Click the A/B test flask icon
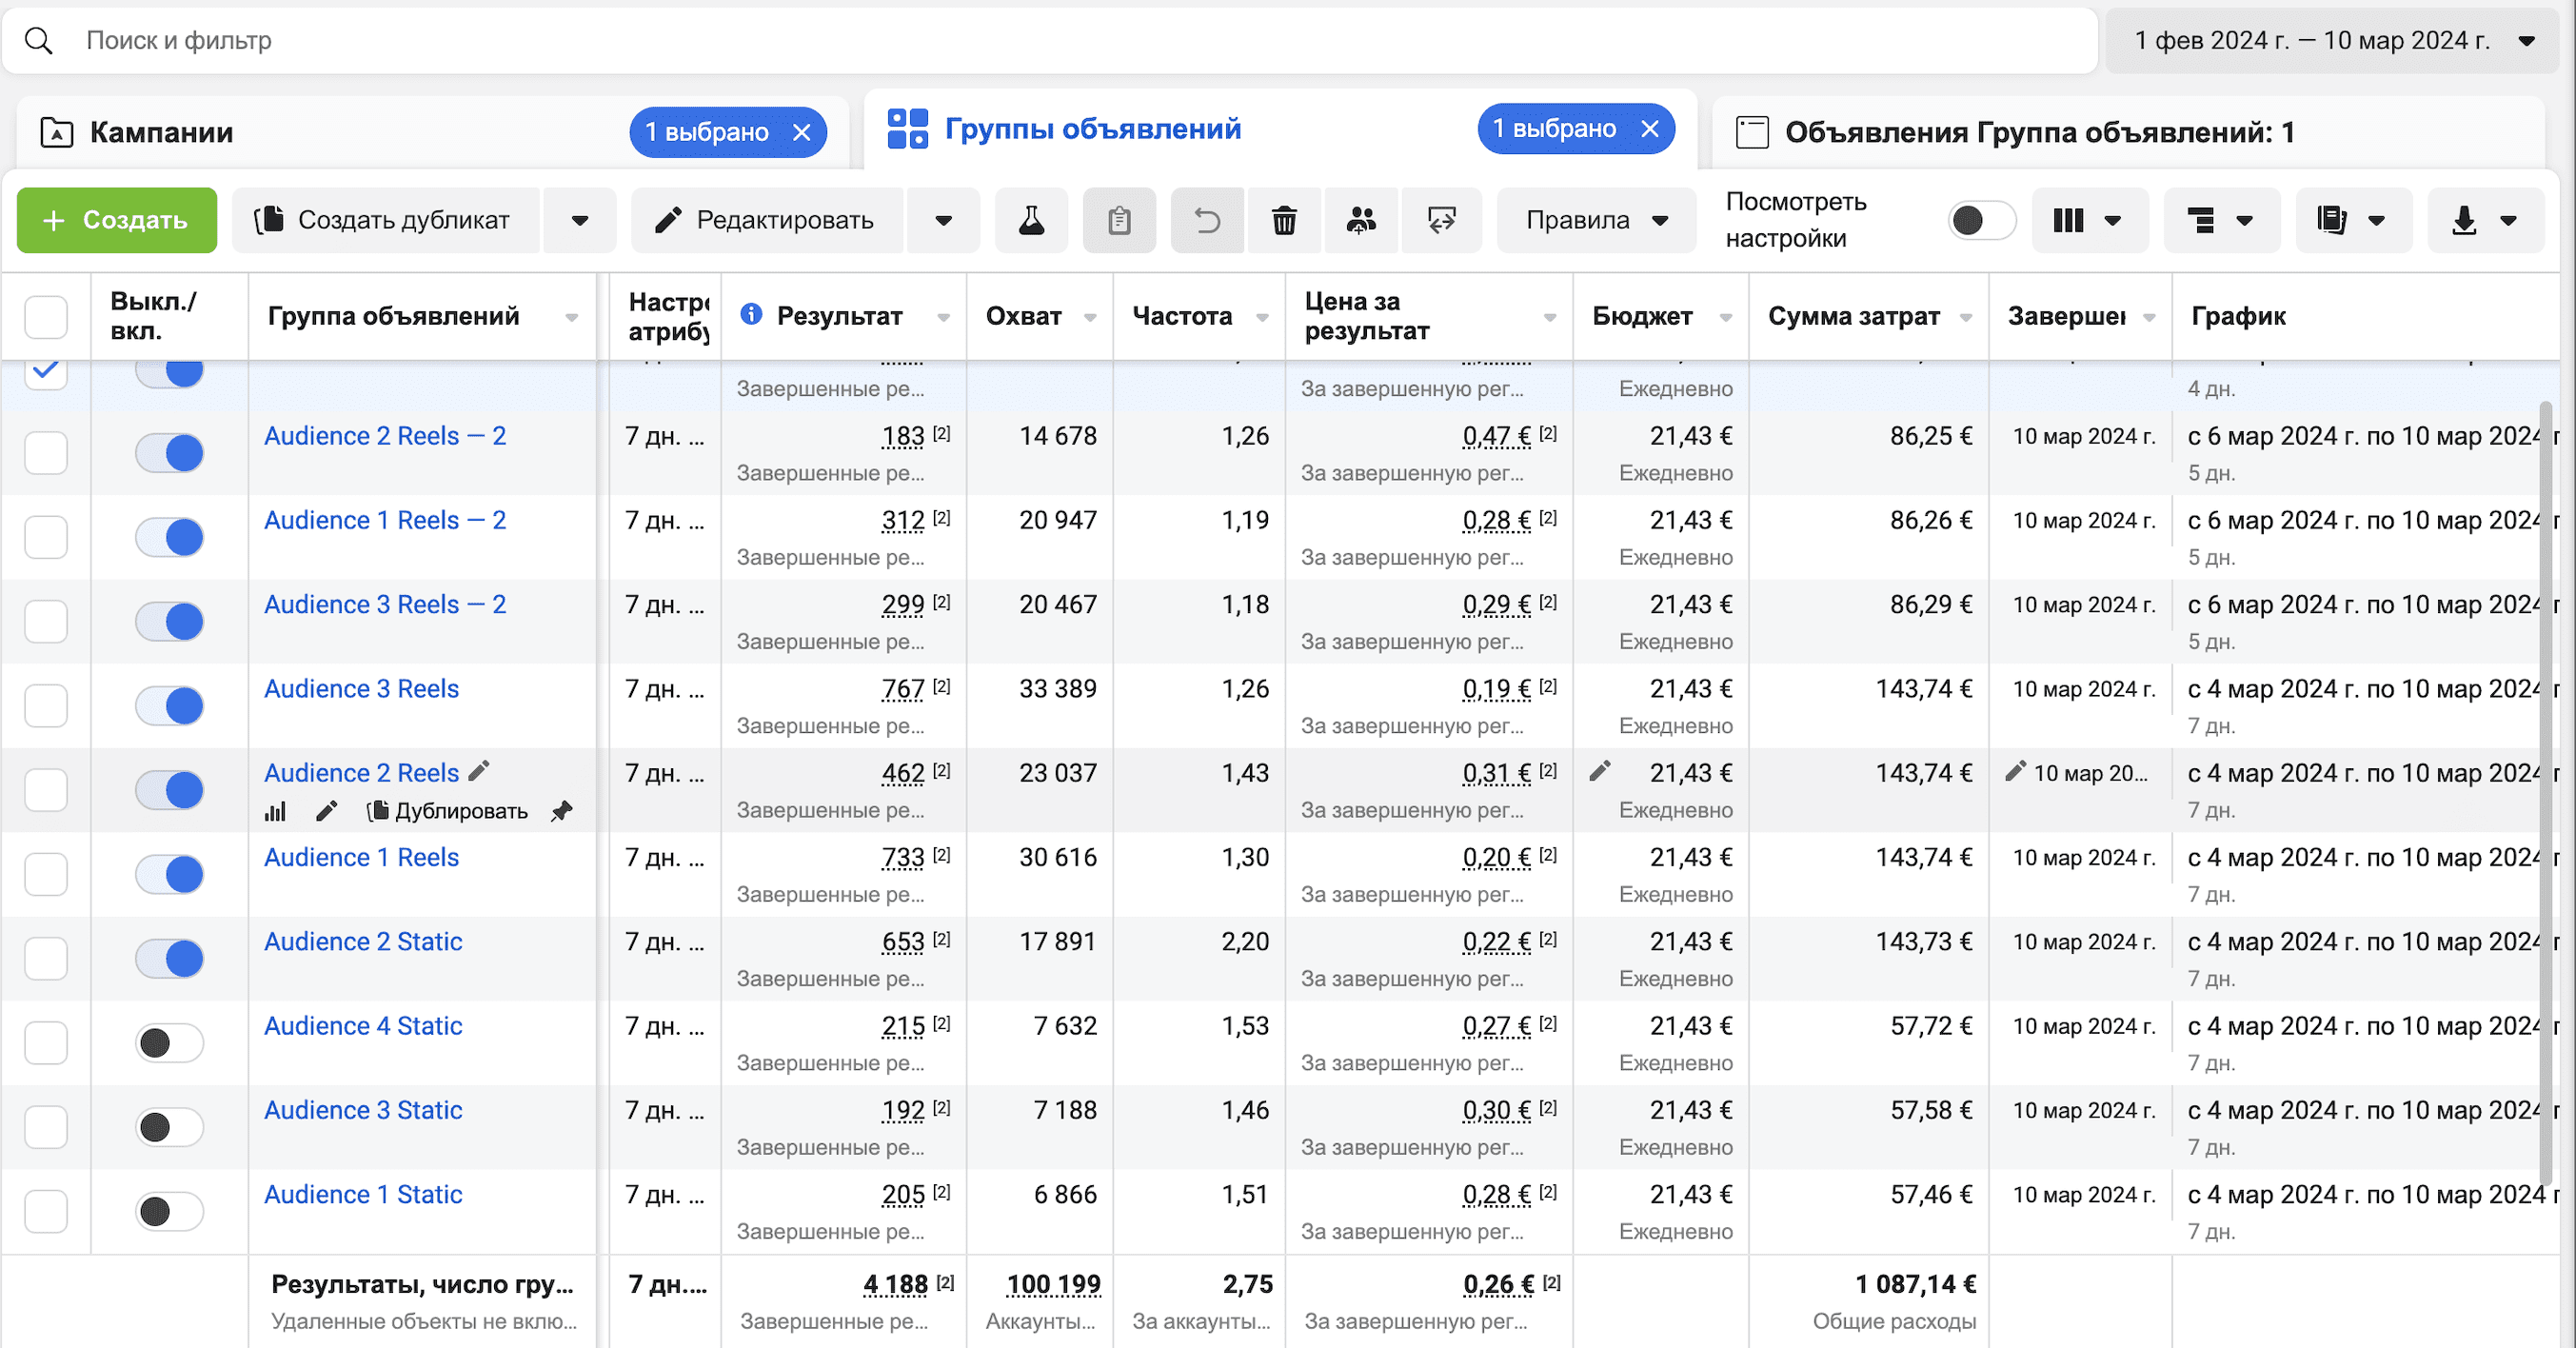The width and height of the screenshot is (2576, 1348). coord(1031,220)
